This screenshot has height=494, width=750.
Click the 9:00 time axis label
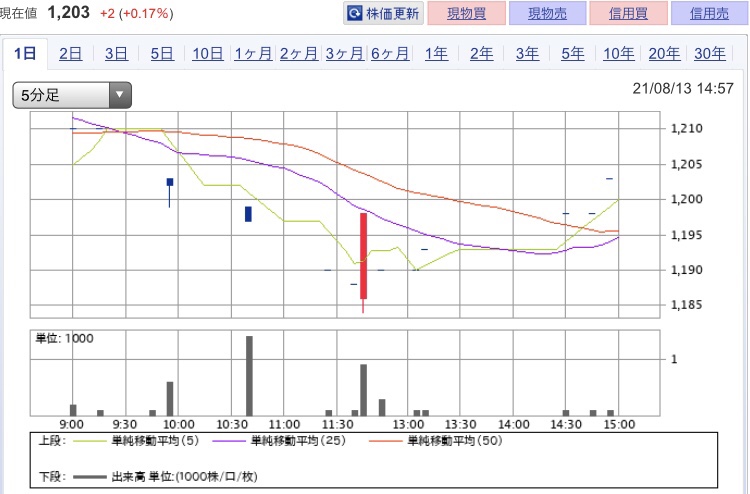coord(71,425)
